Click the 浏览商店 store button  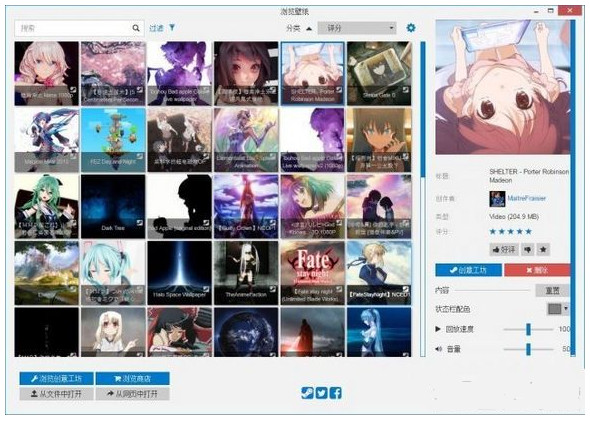tap(132, 378)
